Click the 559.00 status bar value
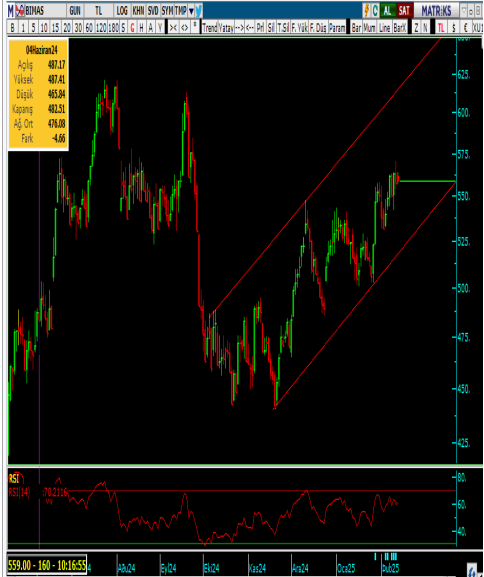 [47, 565]
